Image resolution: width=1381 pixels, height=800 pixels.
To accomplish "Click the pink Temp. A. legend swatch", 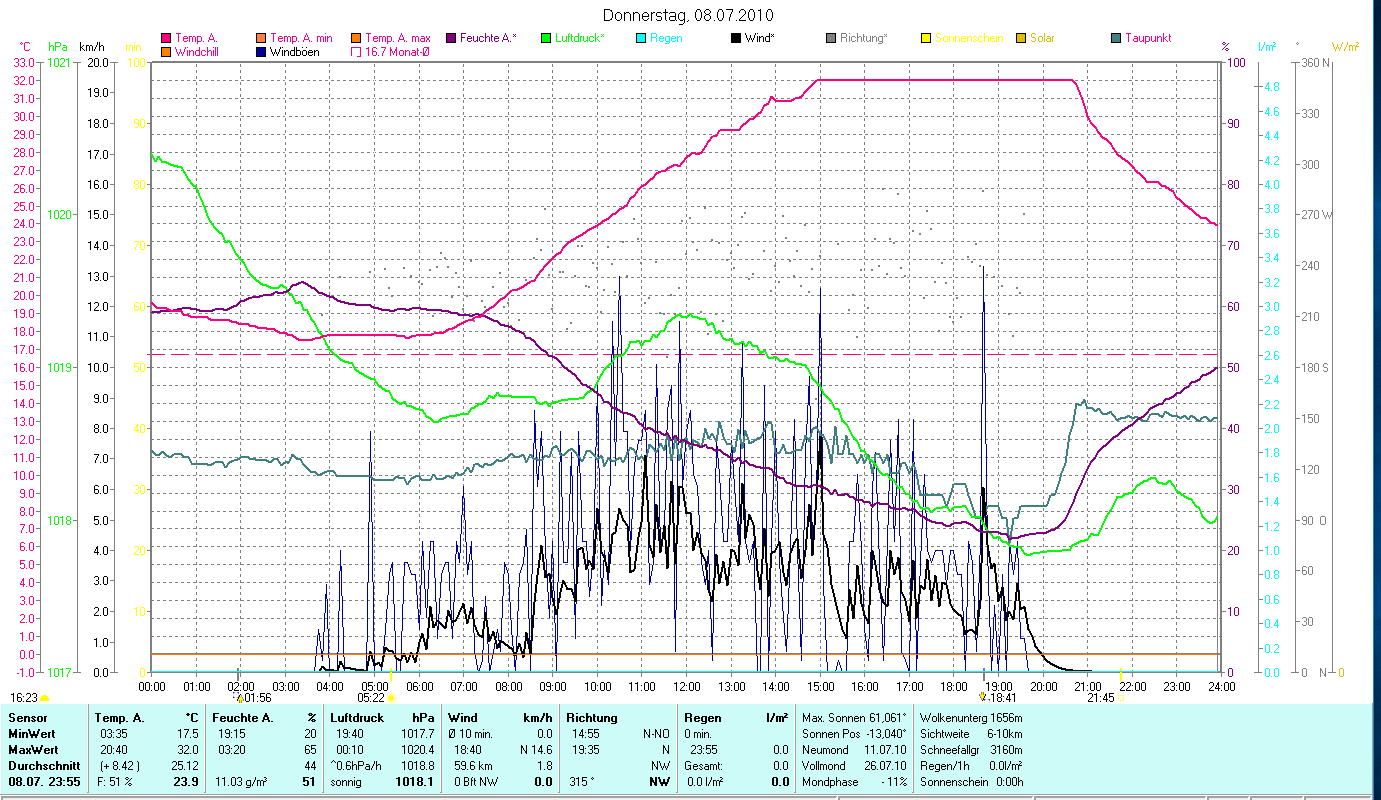I will click(x=166, y=38).
